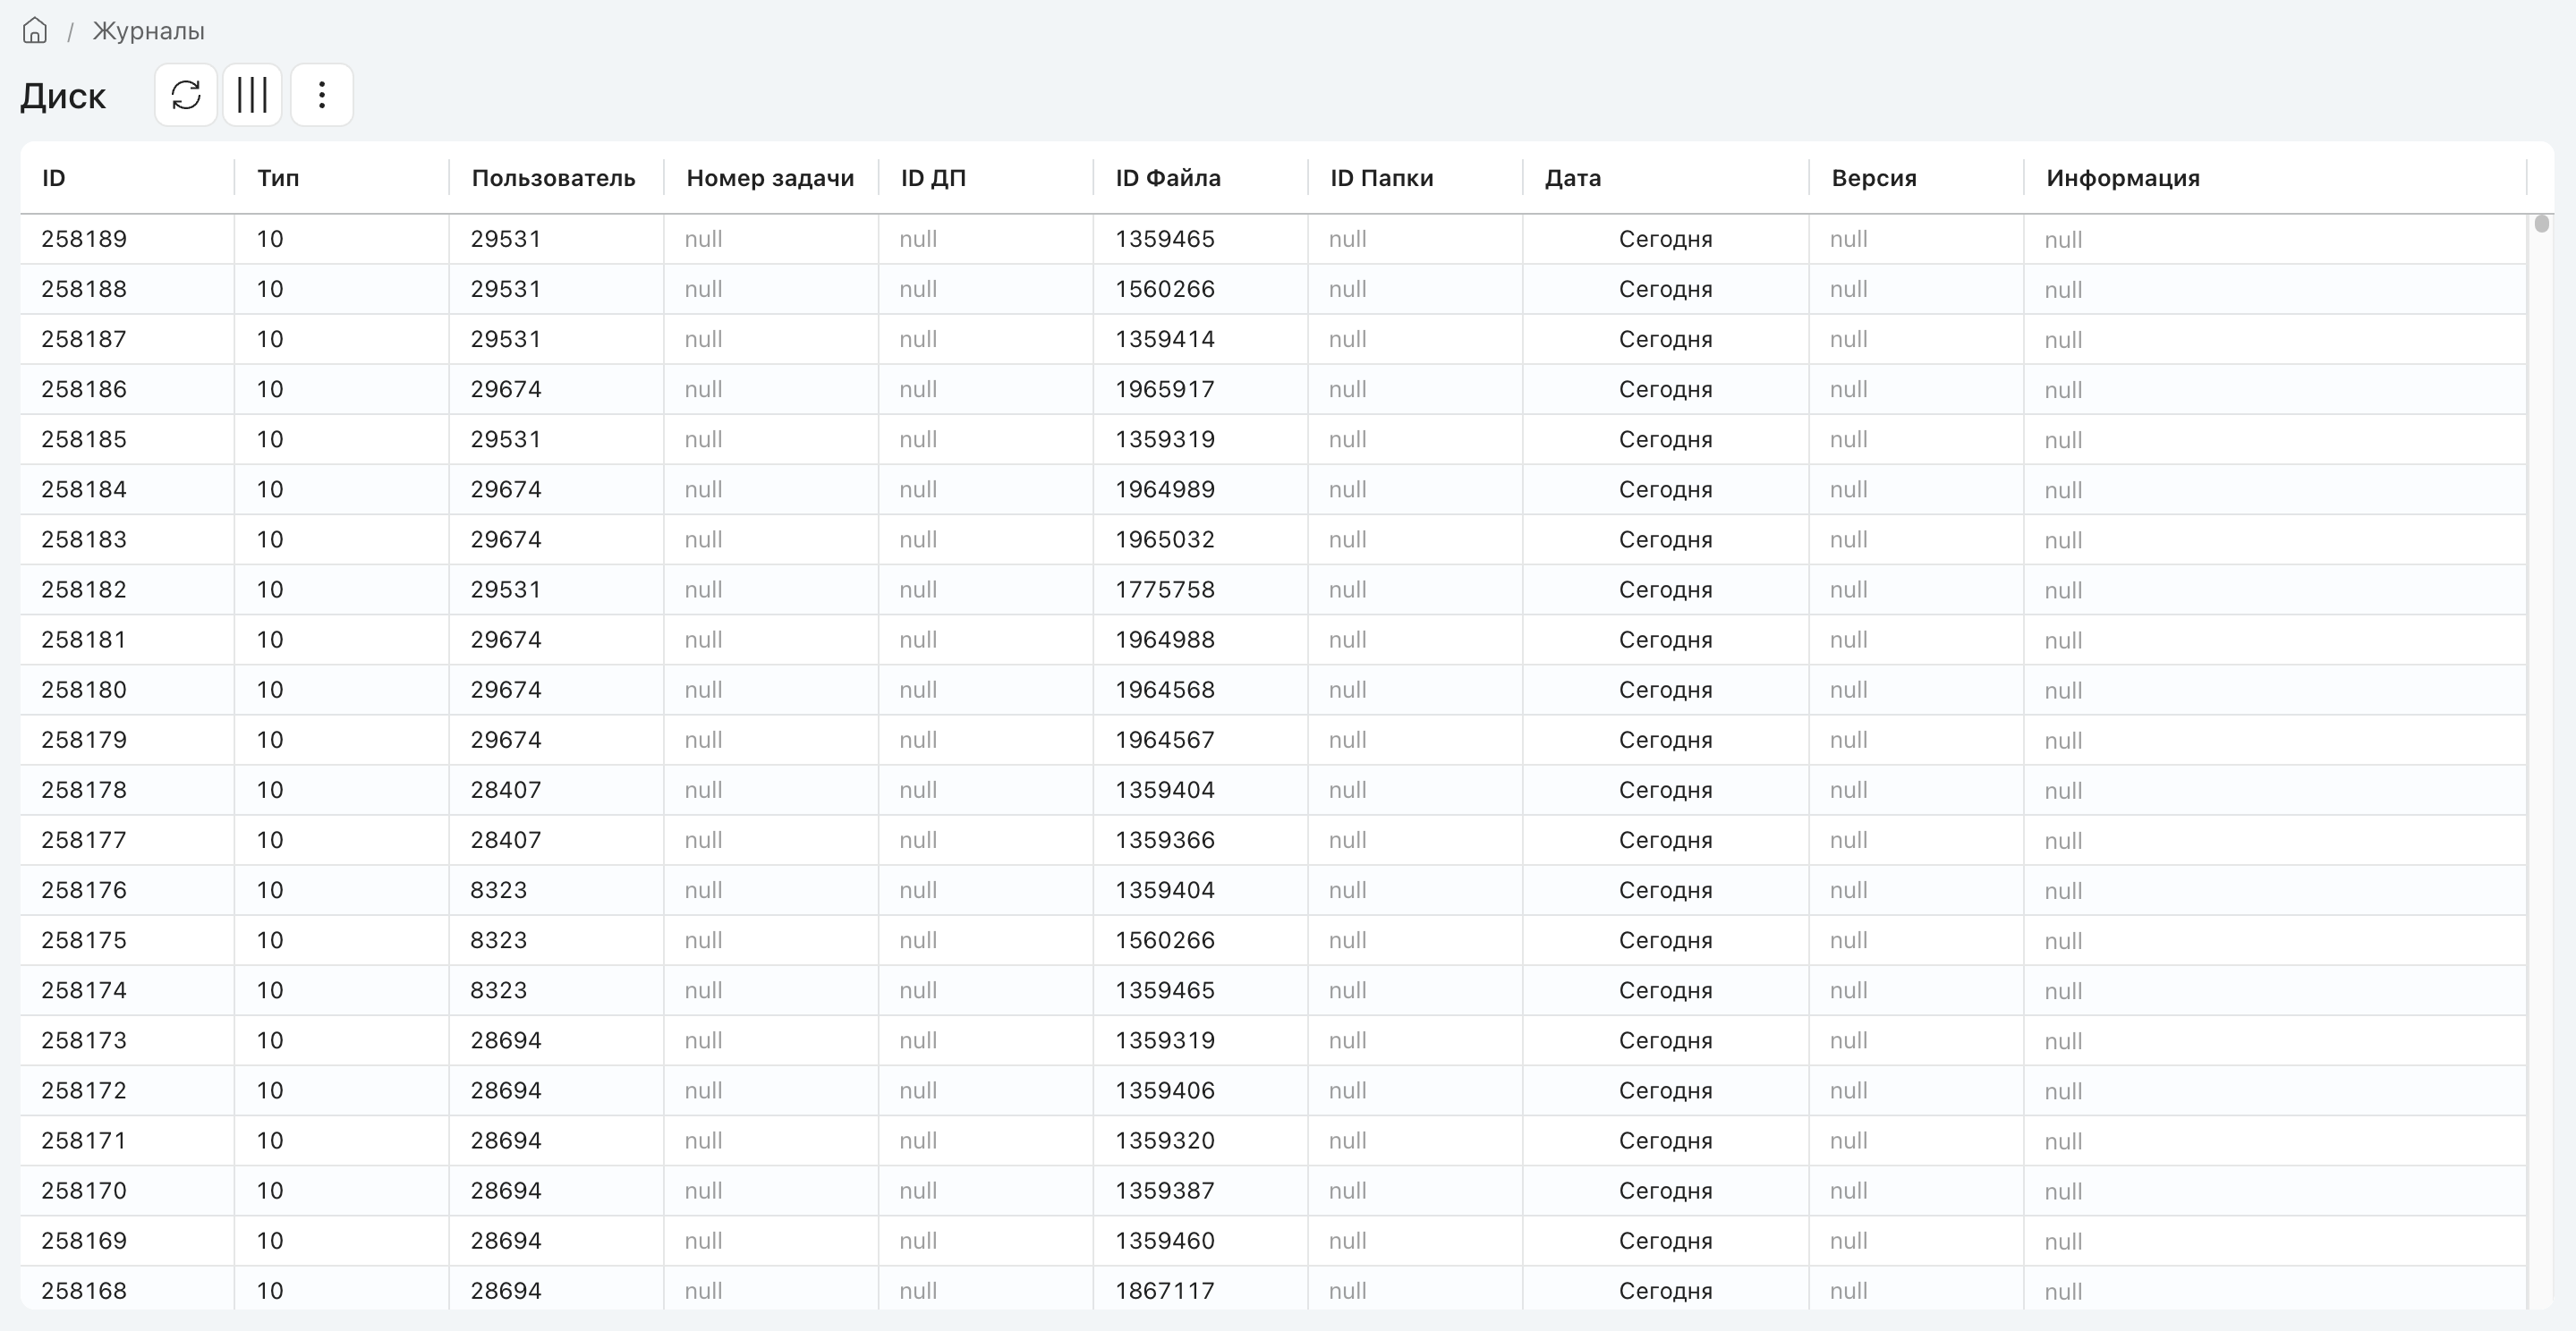
Task: Click file ID 1359414
Action: (x=1165, y=339)
